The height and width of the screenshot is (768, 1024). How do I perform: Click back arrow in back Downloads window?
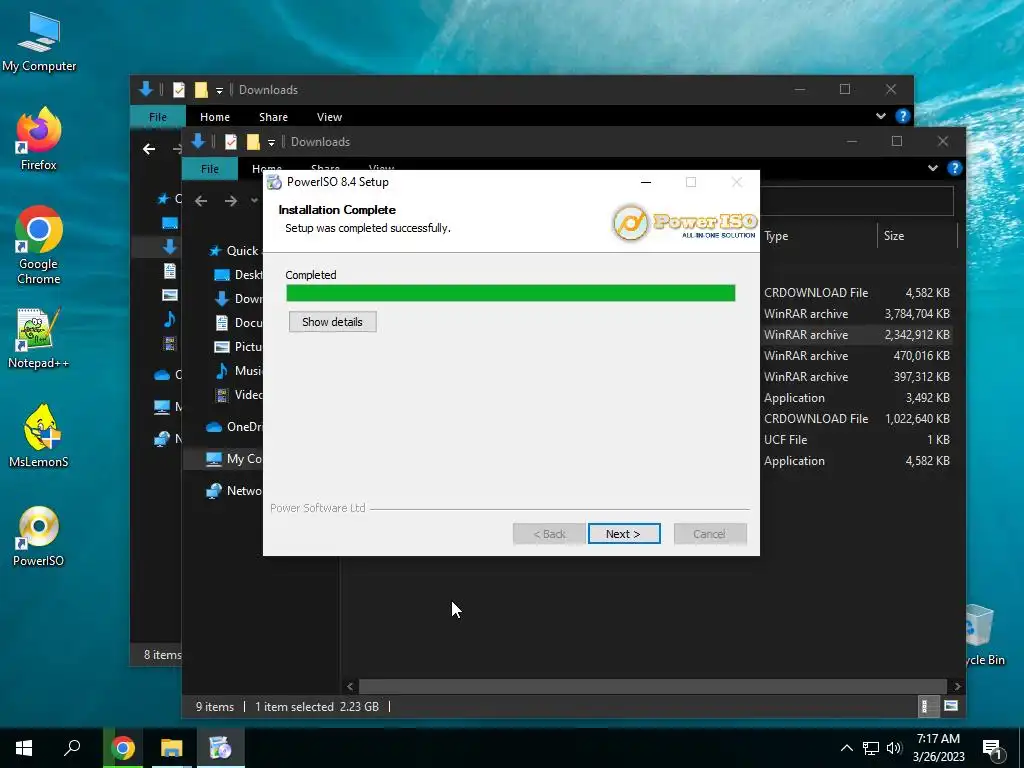(149, 149)
